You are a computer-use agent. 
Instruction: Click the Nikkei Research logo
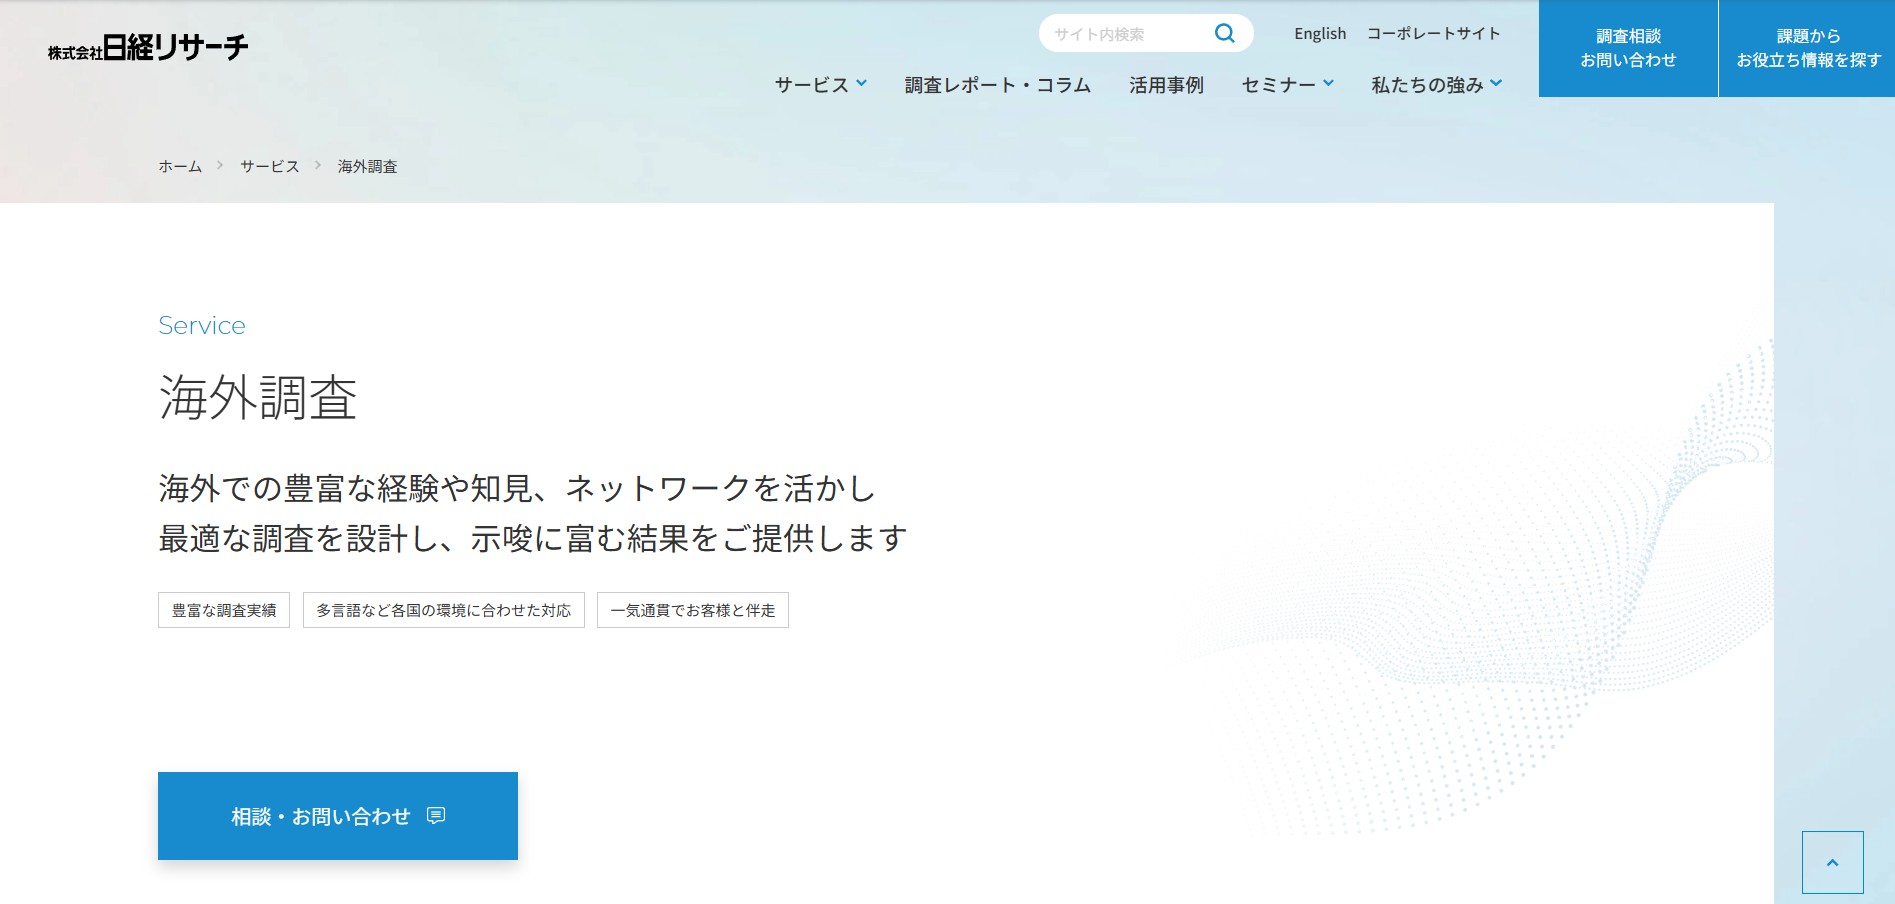(148, 47)
